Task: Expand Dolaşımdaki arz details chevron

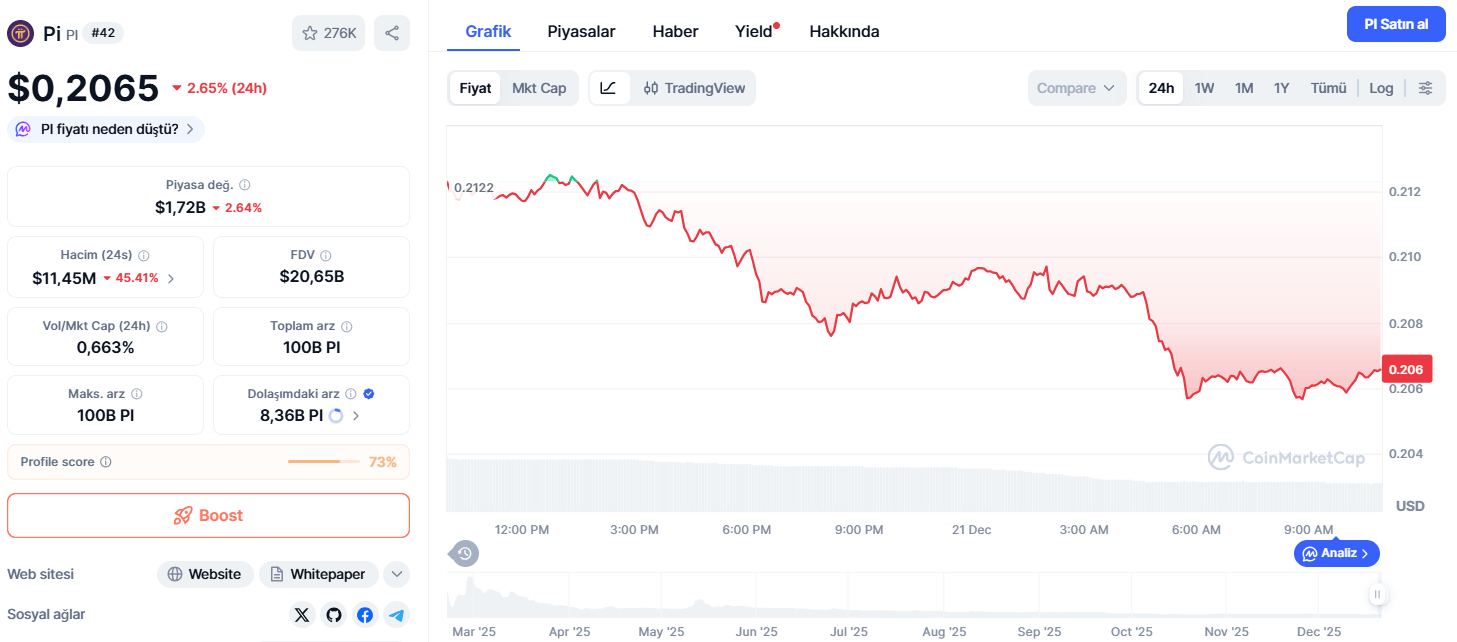Action: pos(356,415)
